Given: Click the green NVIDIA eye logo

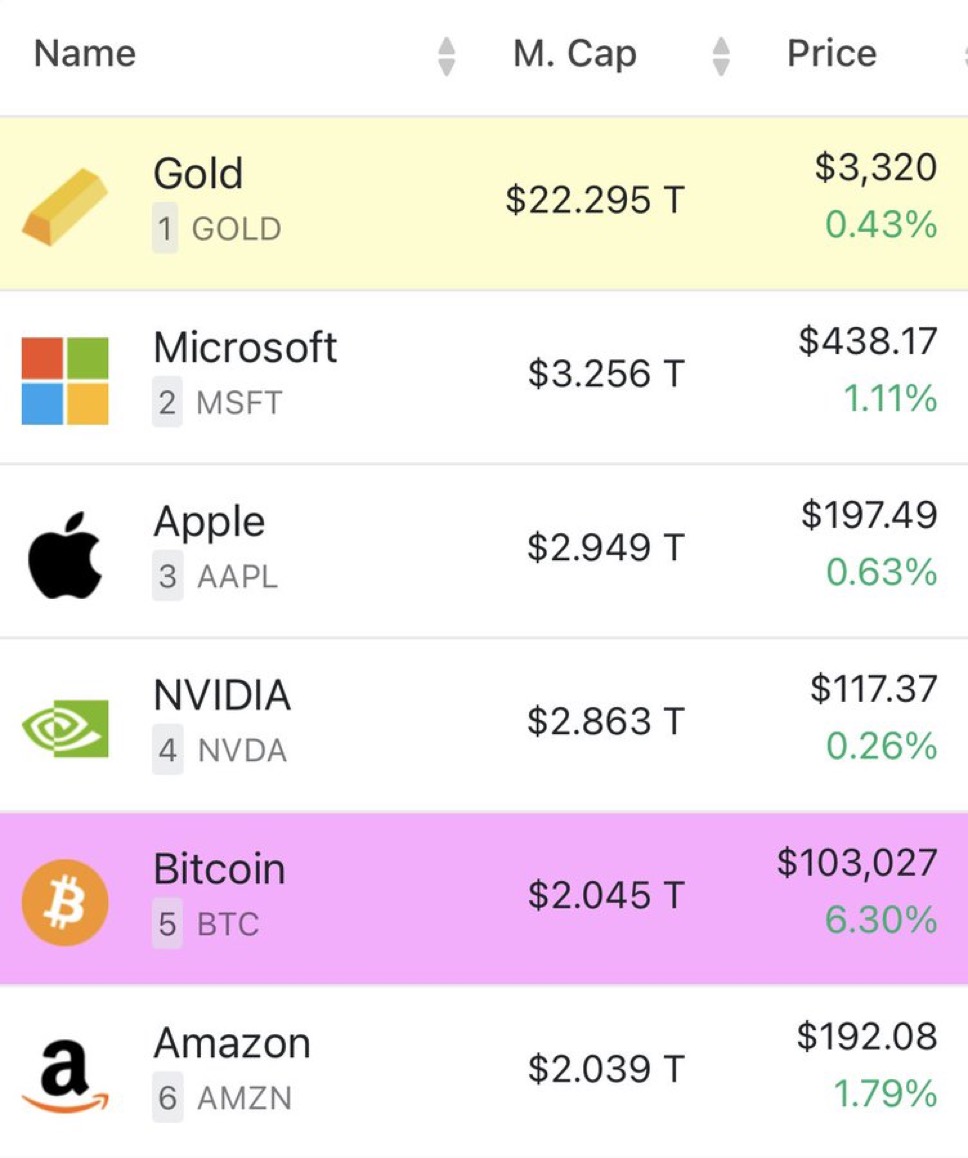Looking at the screenshot, I should 65,728.
